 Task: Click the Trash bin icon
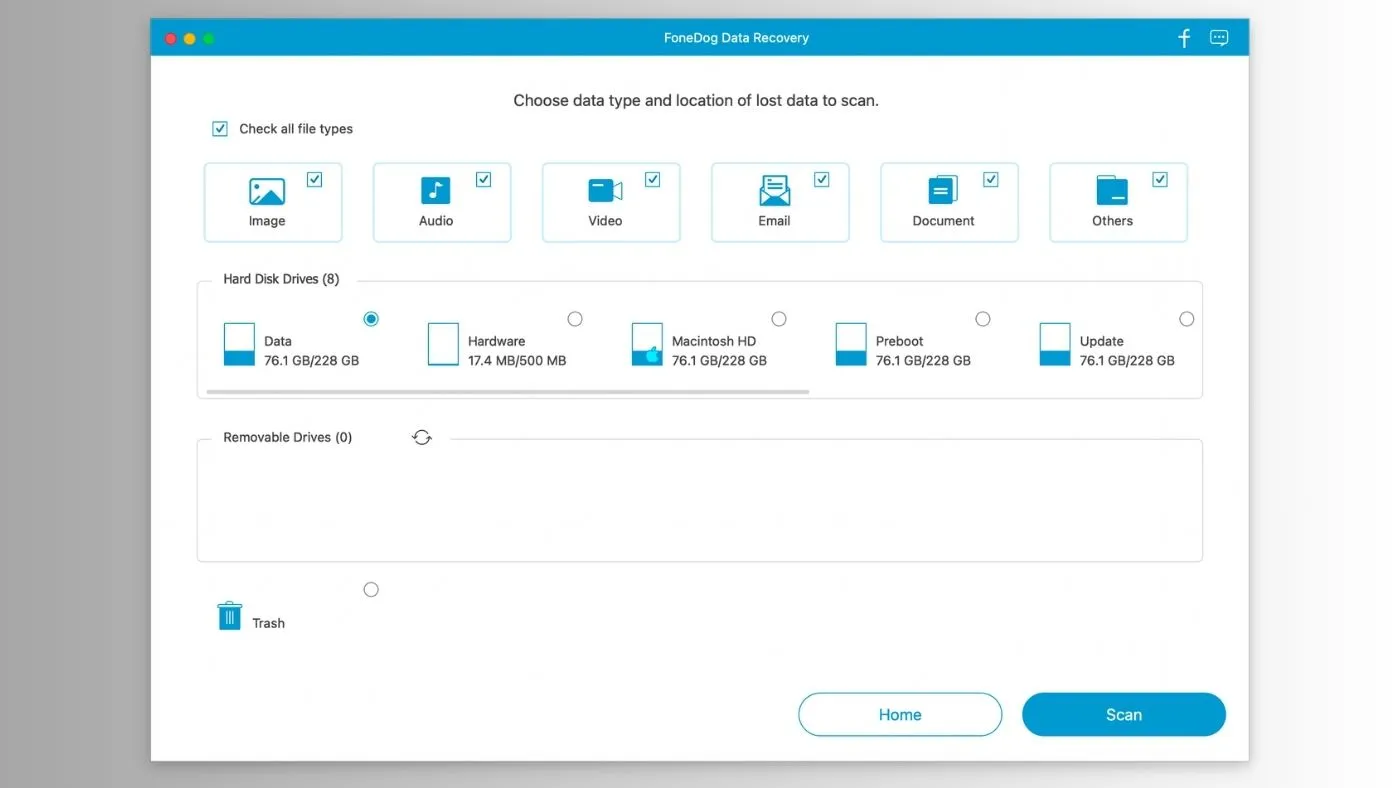pyautogui.click(x=230, y=616)
